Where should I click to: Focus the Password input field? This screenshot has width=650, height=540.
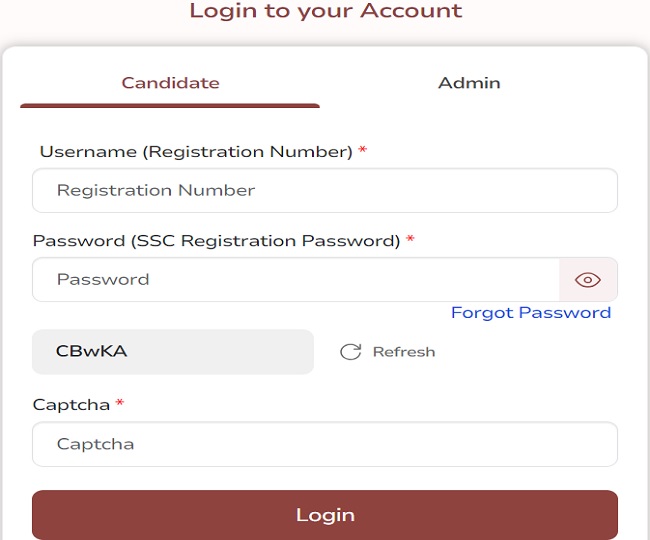click(295, 280)
